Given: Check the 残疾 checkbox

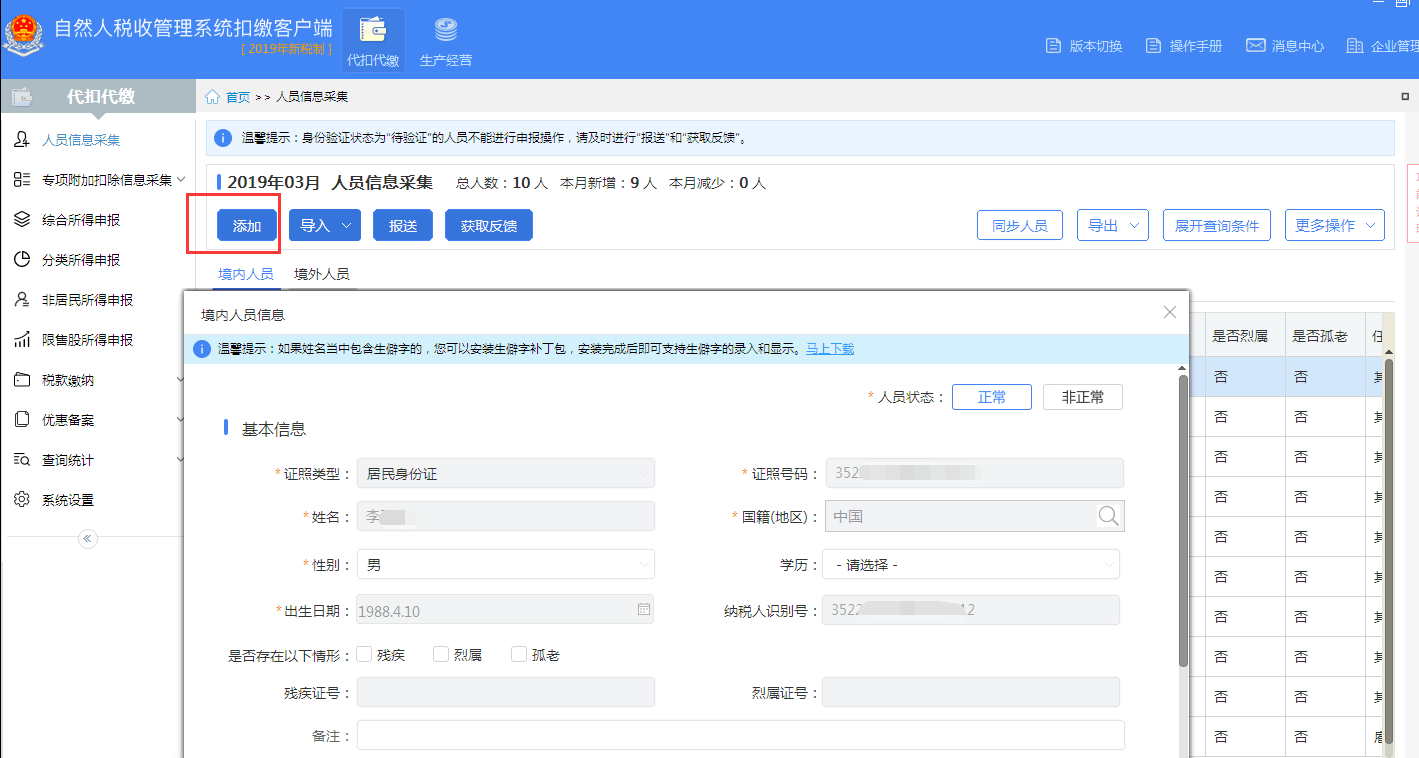Looking at the screenshot, I should pos(364,654).
